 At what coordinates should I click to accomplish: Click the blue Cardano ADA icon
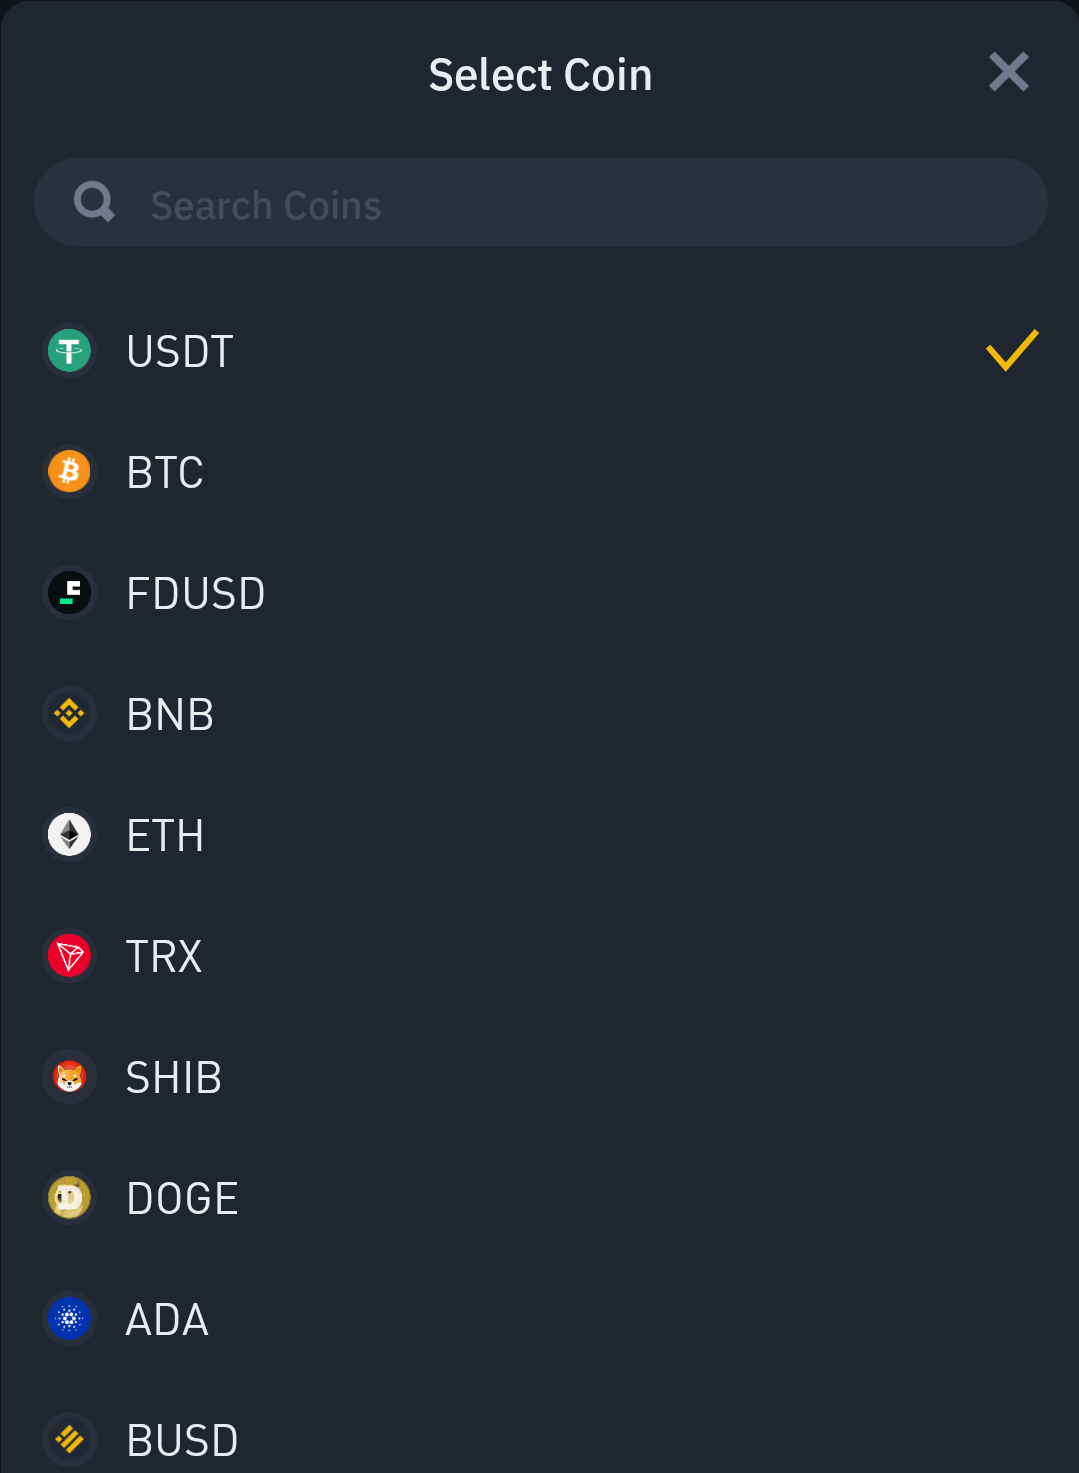coord(69,1319)
